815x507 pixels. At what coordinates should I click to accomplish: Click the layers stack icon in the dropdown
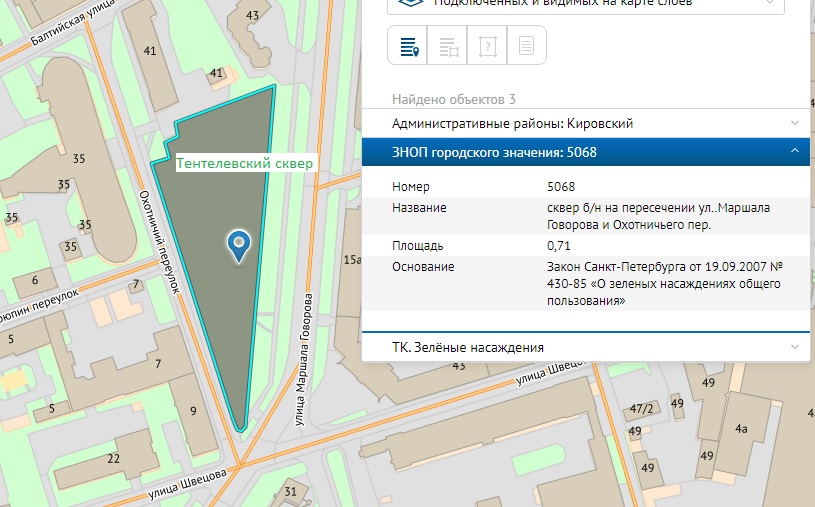[408, 3]
